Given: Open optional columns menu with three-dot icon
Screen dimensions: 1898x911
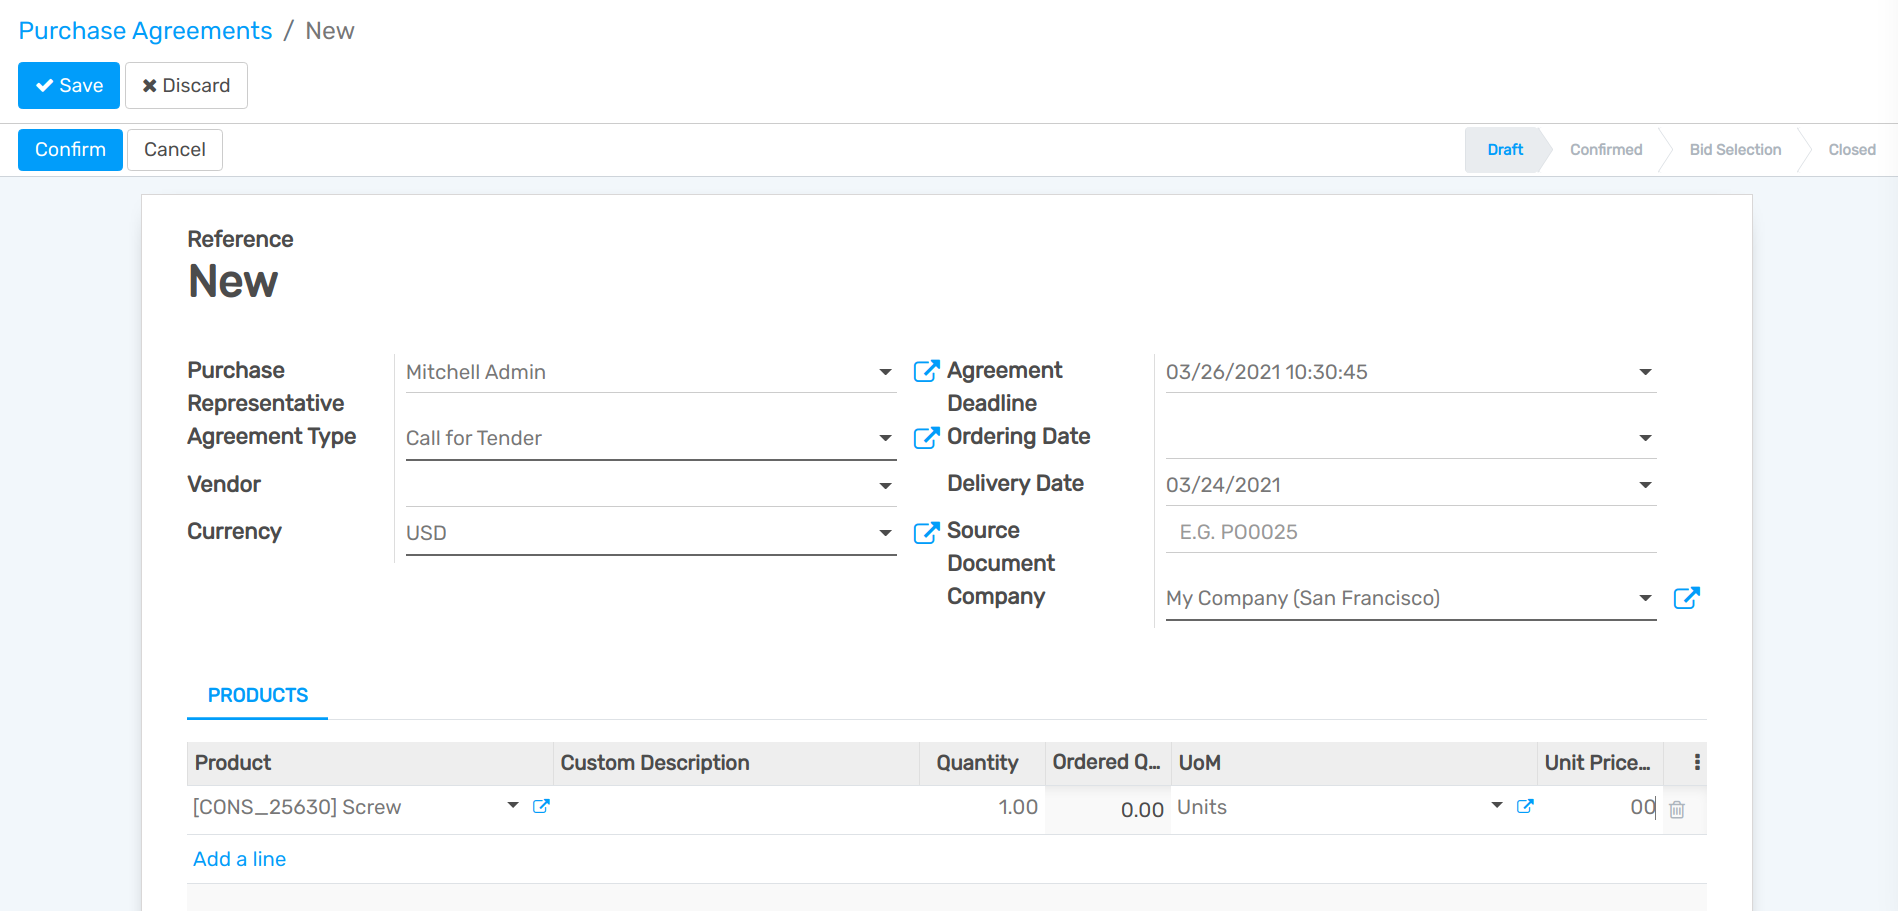Looking at the screenshot, I should tap(1696, 762).
